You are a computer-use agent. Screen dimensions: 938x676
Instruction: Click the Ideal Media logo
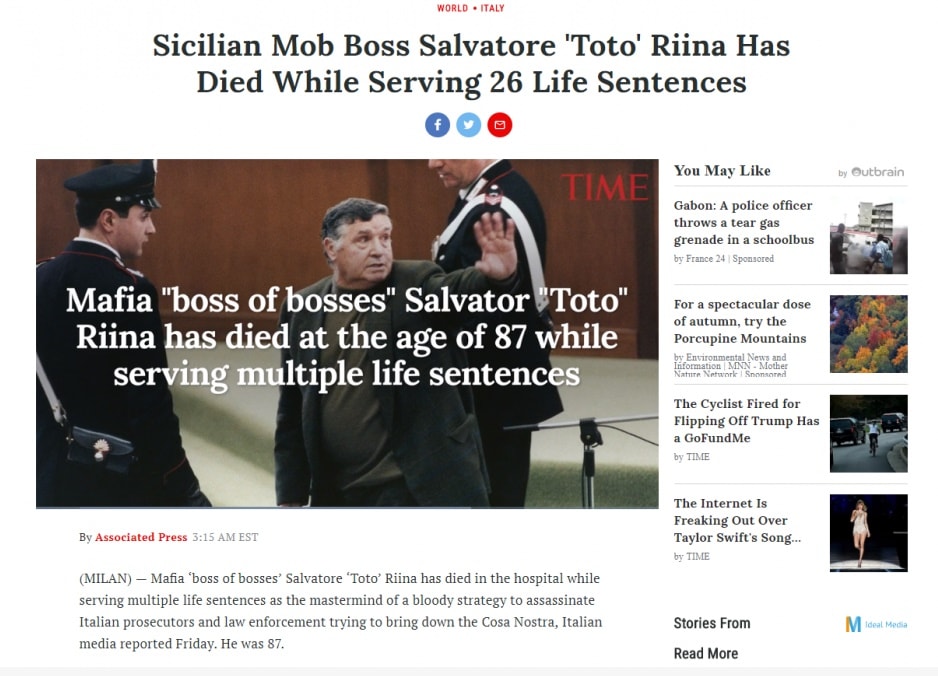pos(876,624)
